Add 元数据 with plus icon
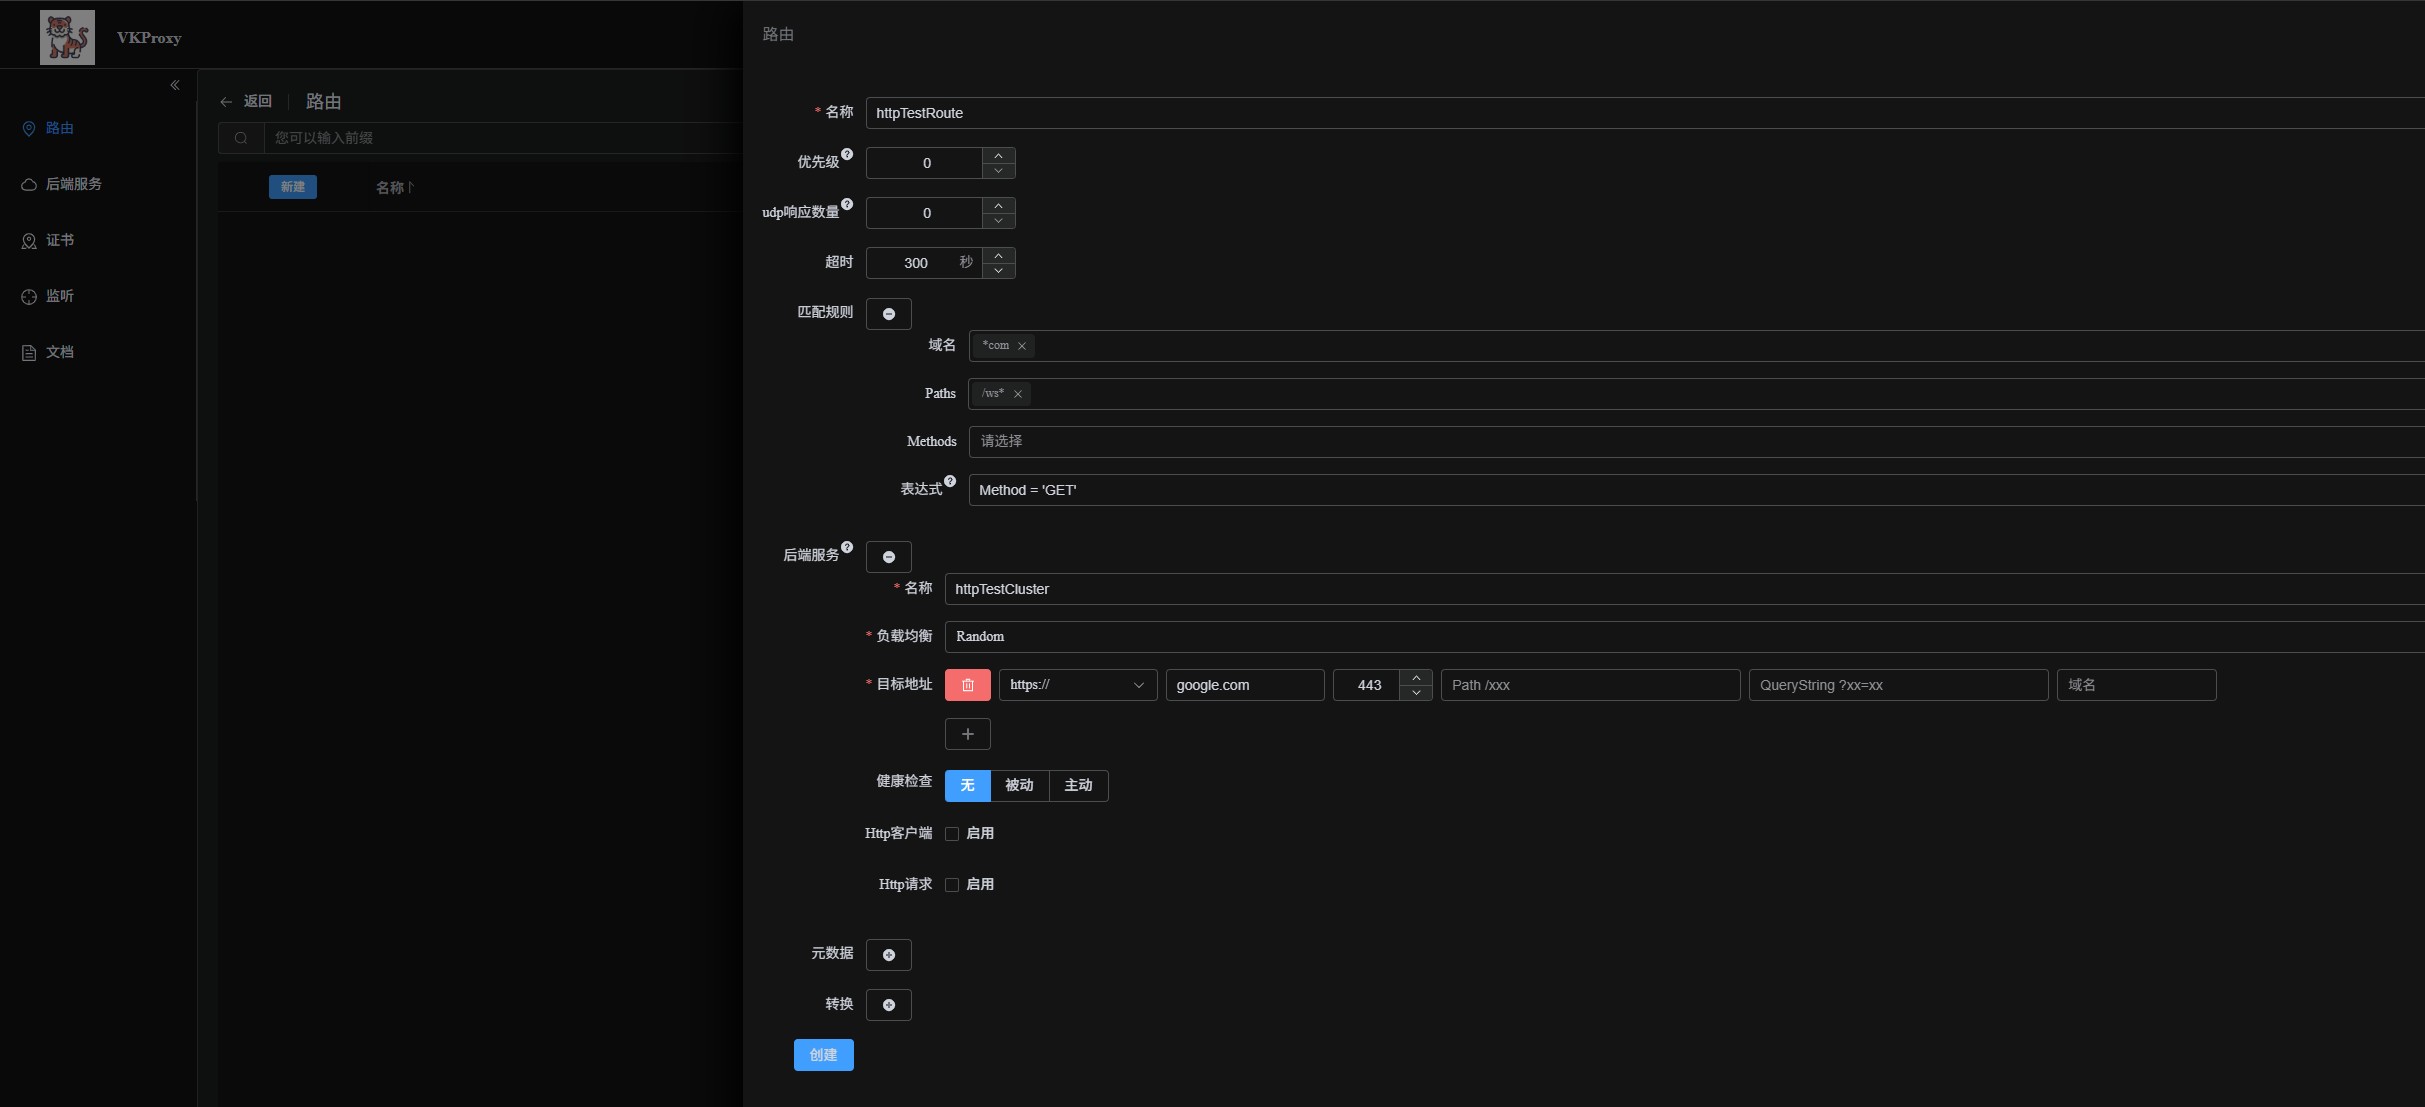2425x1107 pixels. coord(889,955)
